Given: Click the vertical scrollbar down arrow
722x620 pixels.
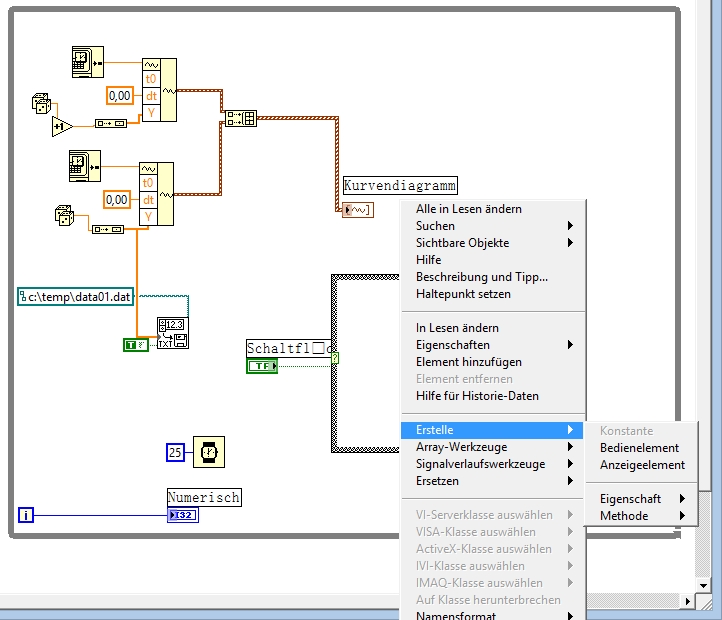Looking at the screenshot, I should pos(704,585).
